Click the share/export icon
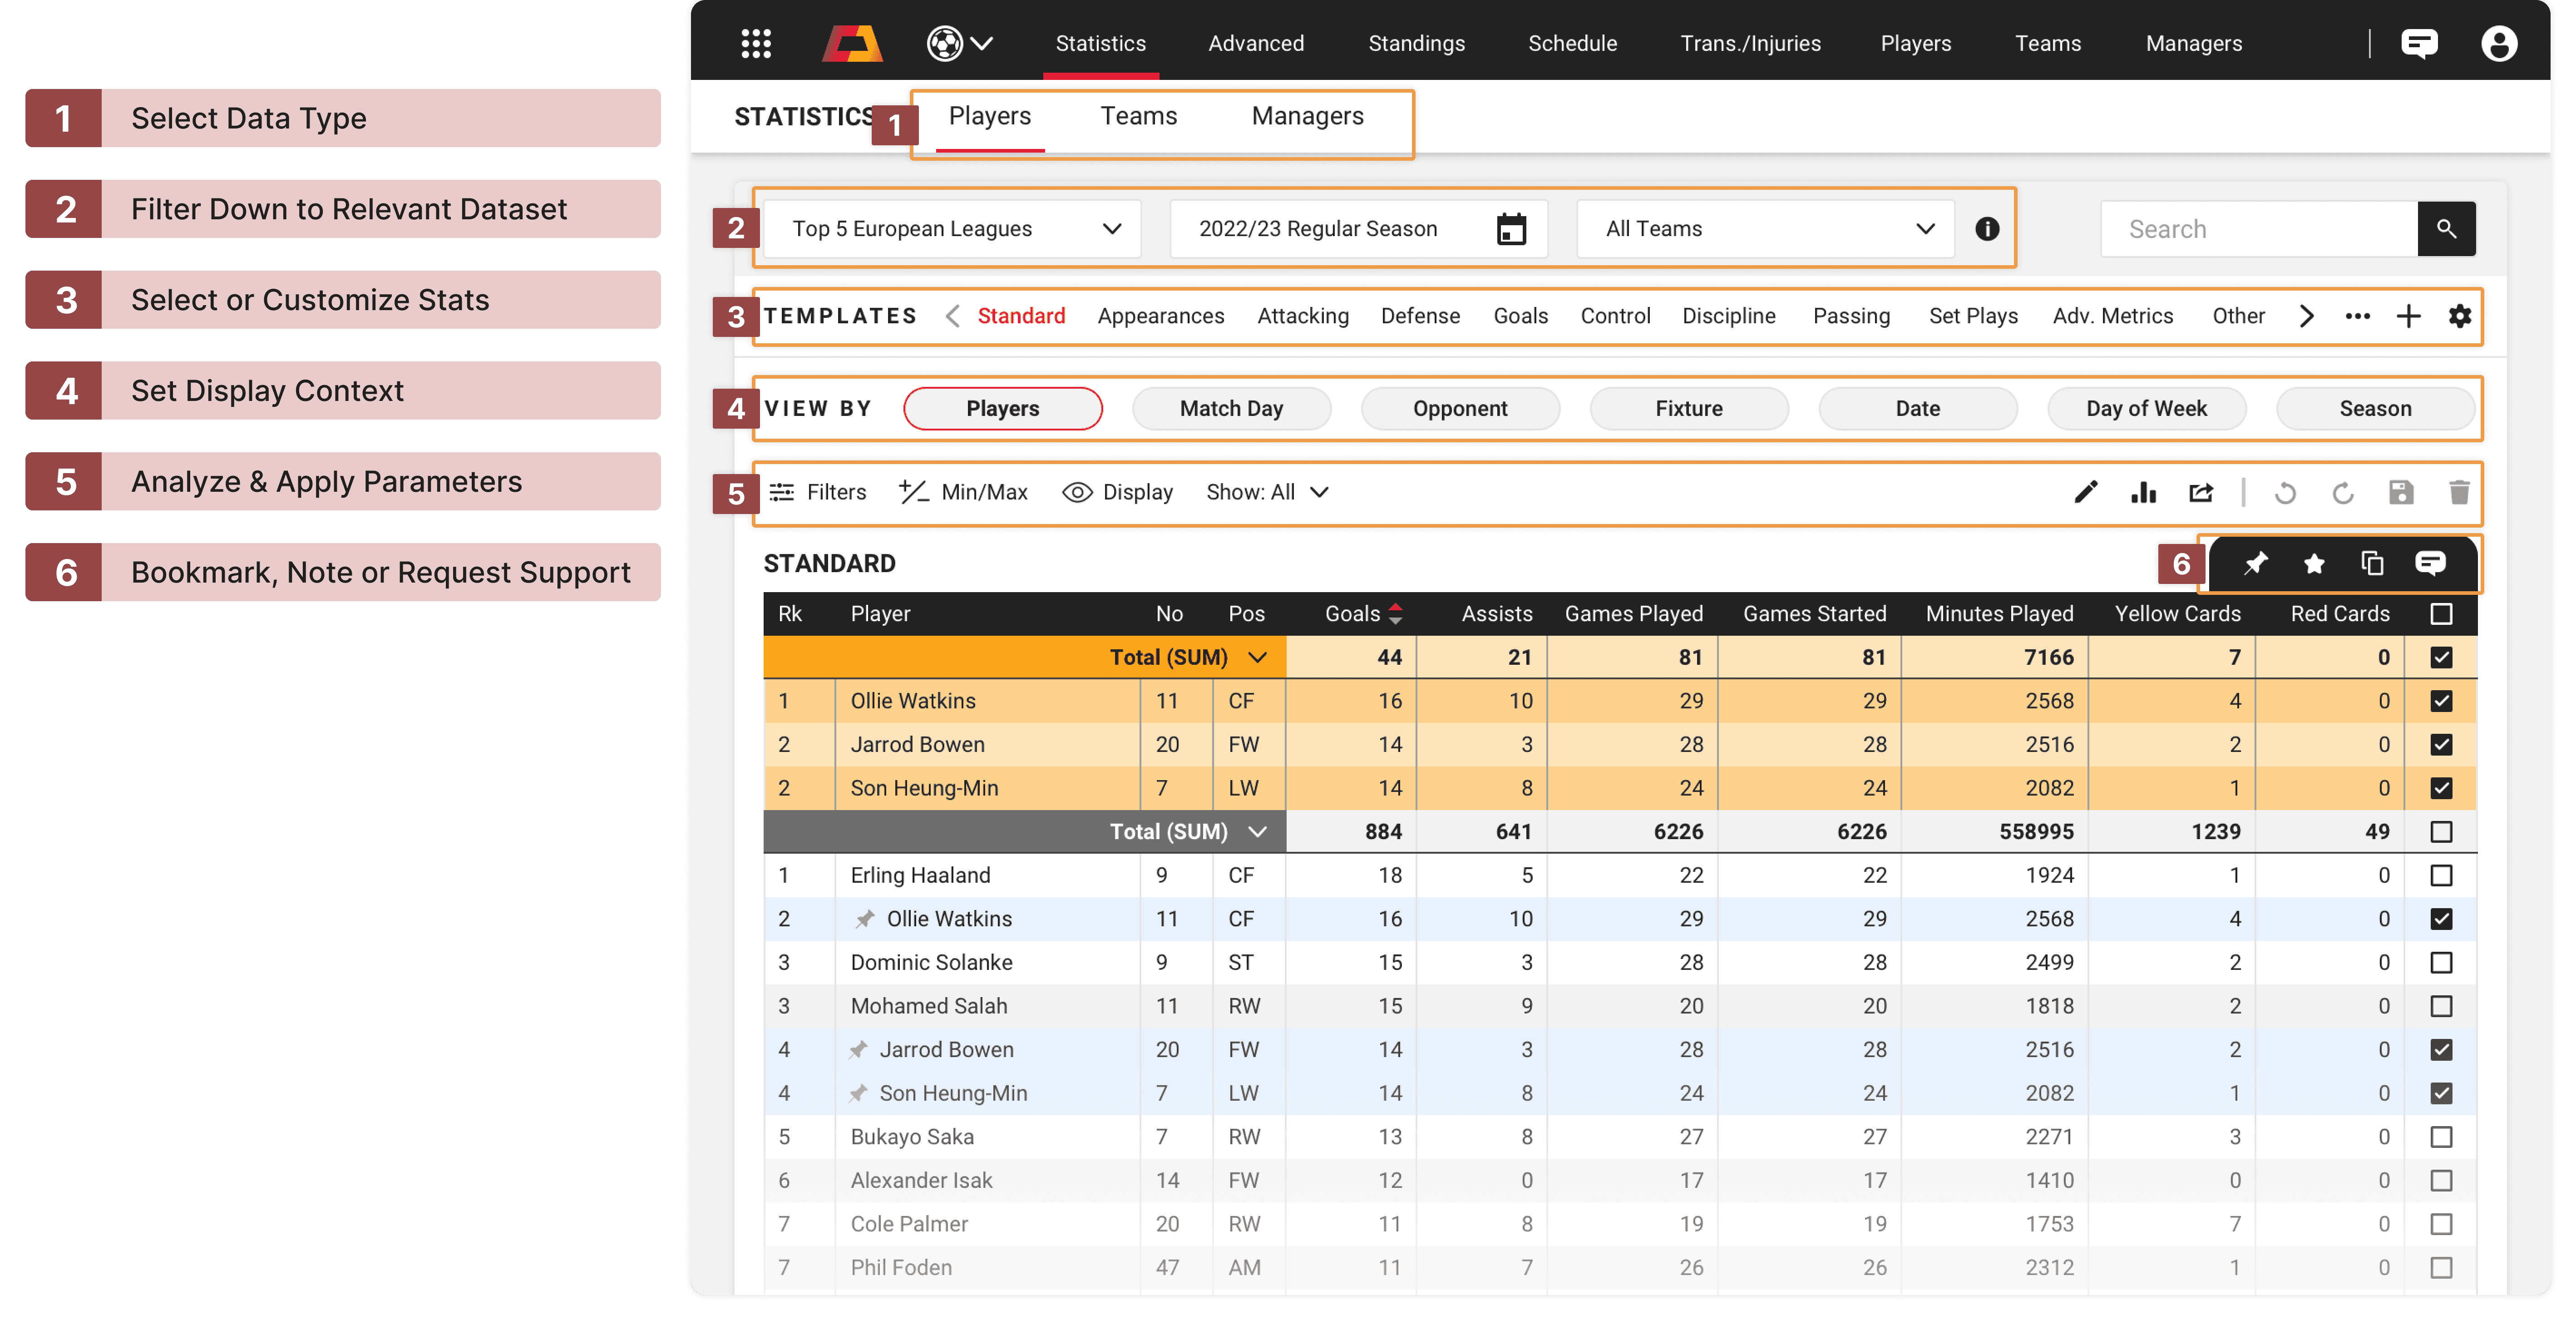The width and height of the screenshot is (2576, 1325). pyautogui.click(x=2201, y=492)
